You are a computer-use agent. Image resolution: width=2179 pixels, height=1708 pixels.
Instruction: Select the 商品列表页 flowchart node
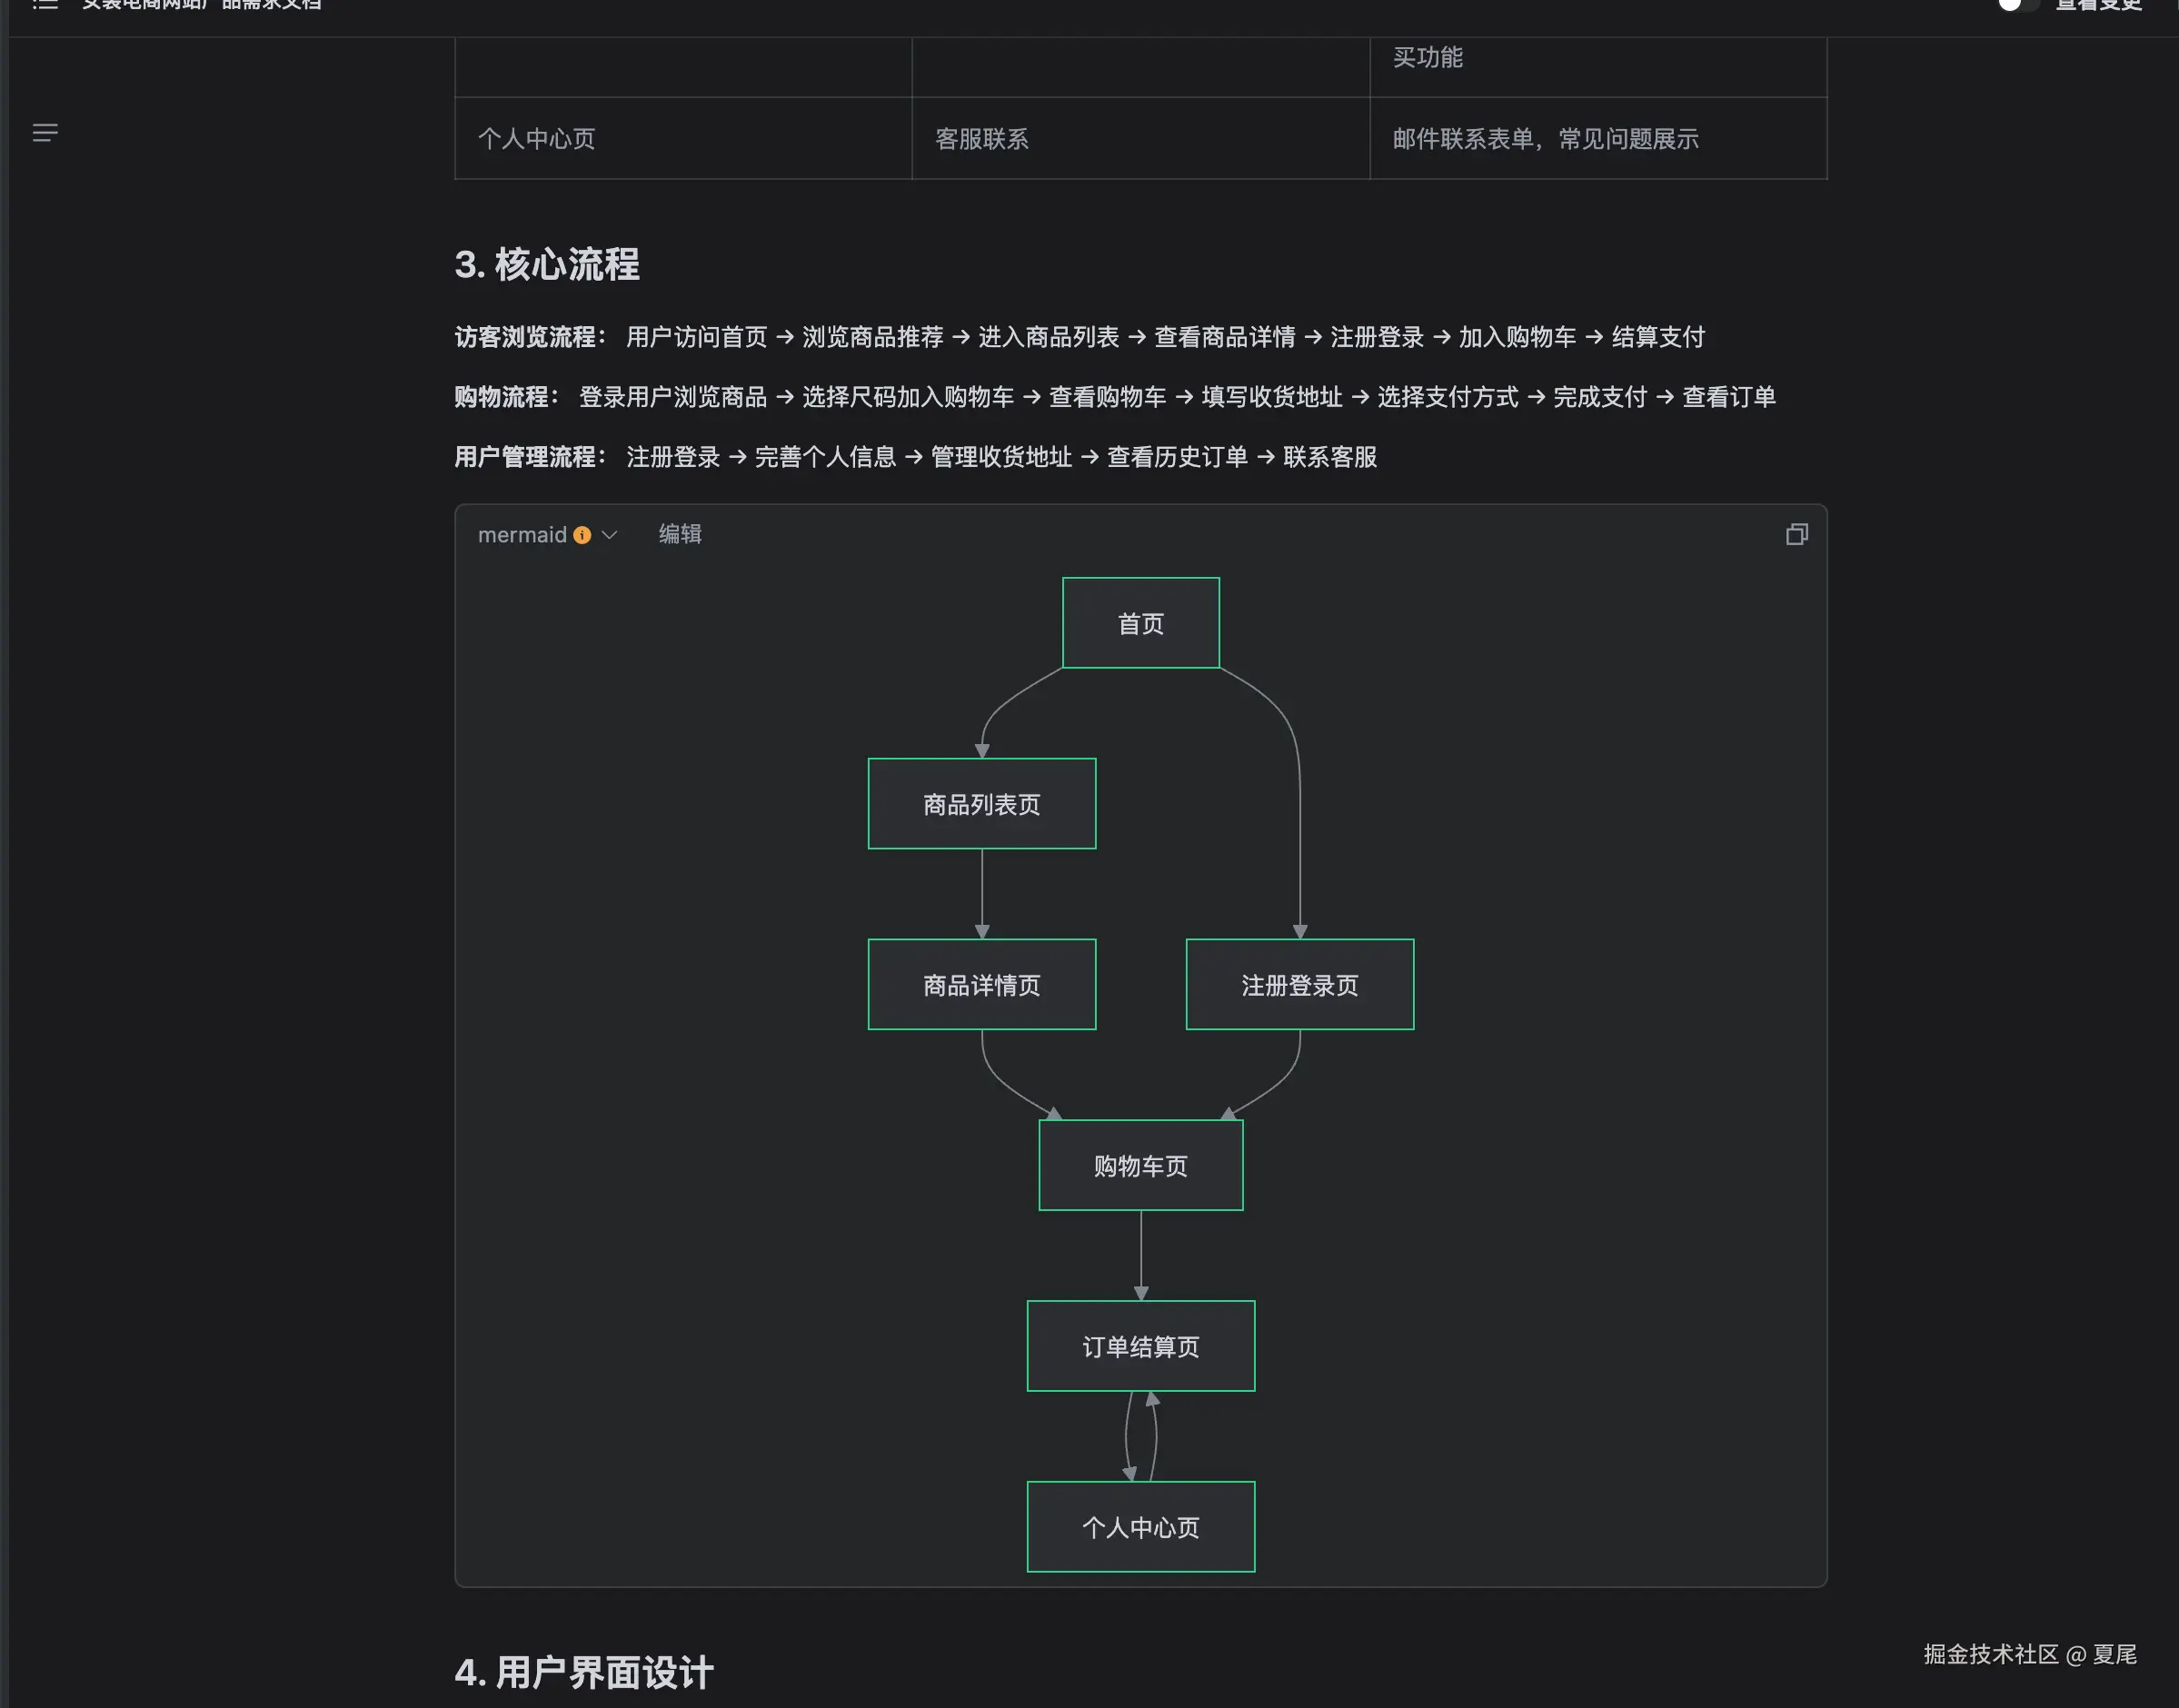pyautogui.click(x=981, y=804)
